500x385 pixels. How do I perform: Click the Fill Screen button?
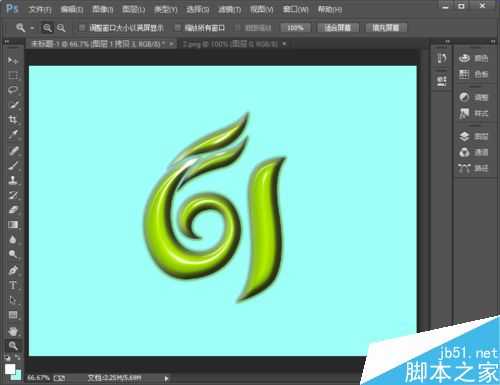tap(386, 28)
